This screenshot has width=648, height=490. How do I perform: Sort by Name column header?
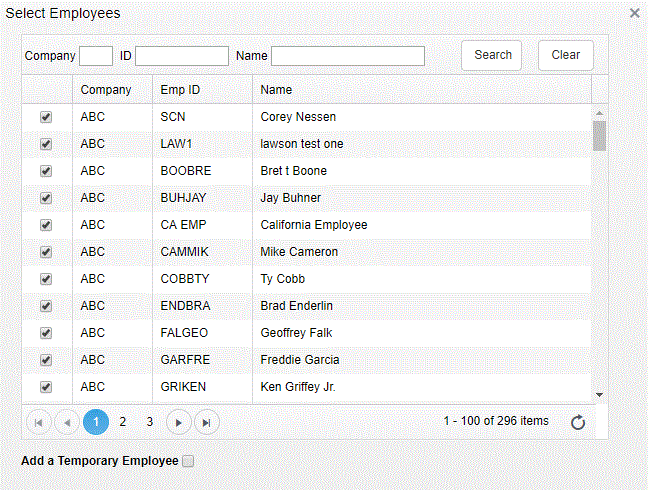(422, 89)
